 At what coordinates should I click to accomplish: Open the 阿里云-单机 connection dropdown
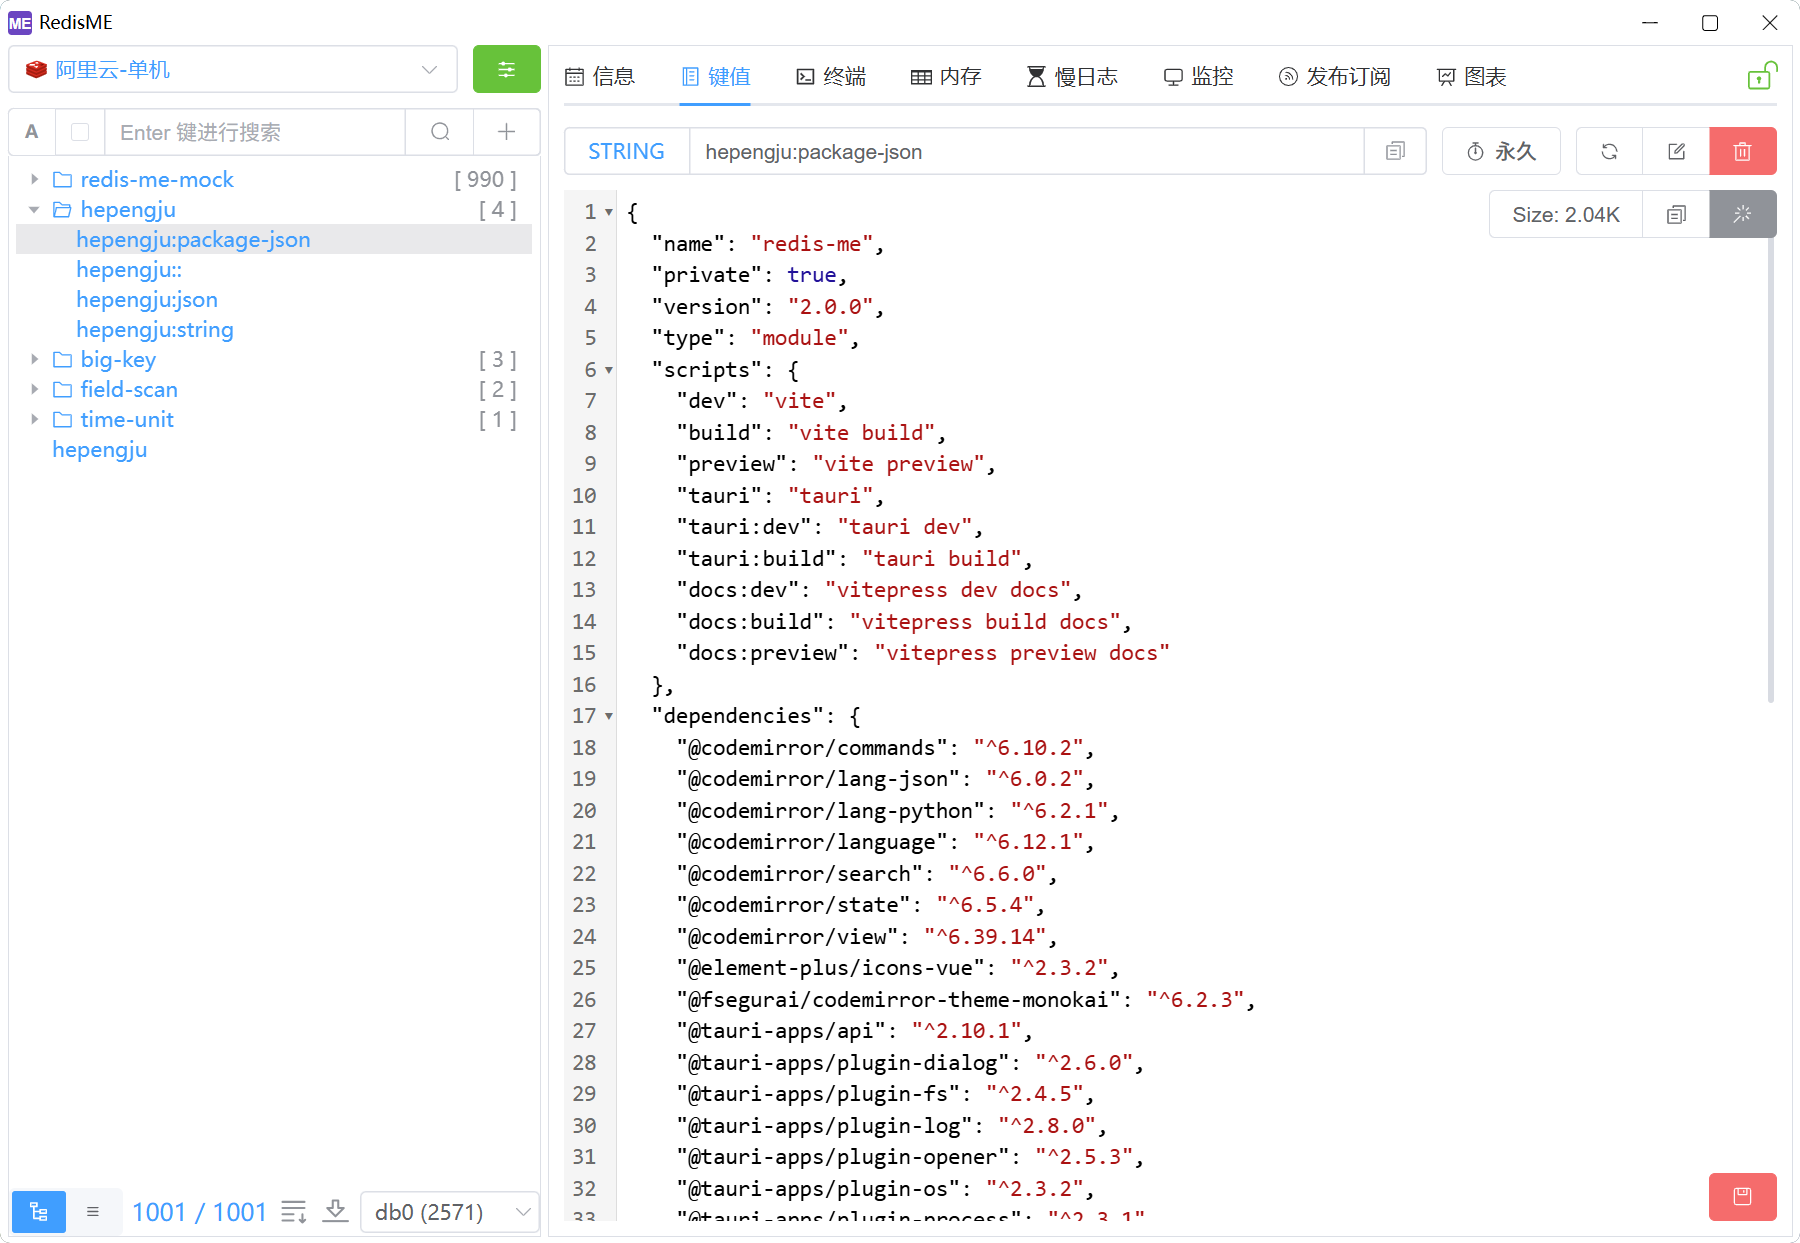[232, 69]
